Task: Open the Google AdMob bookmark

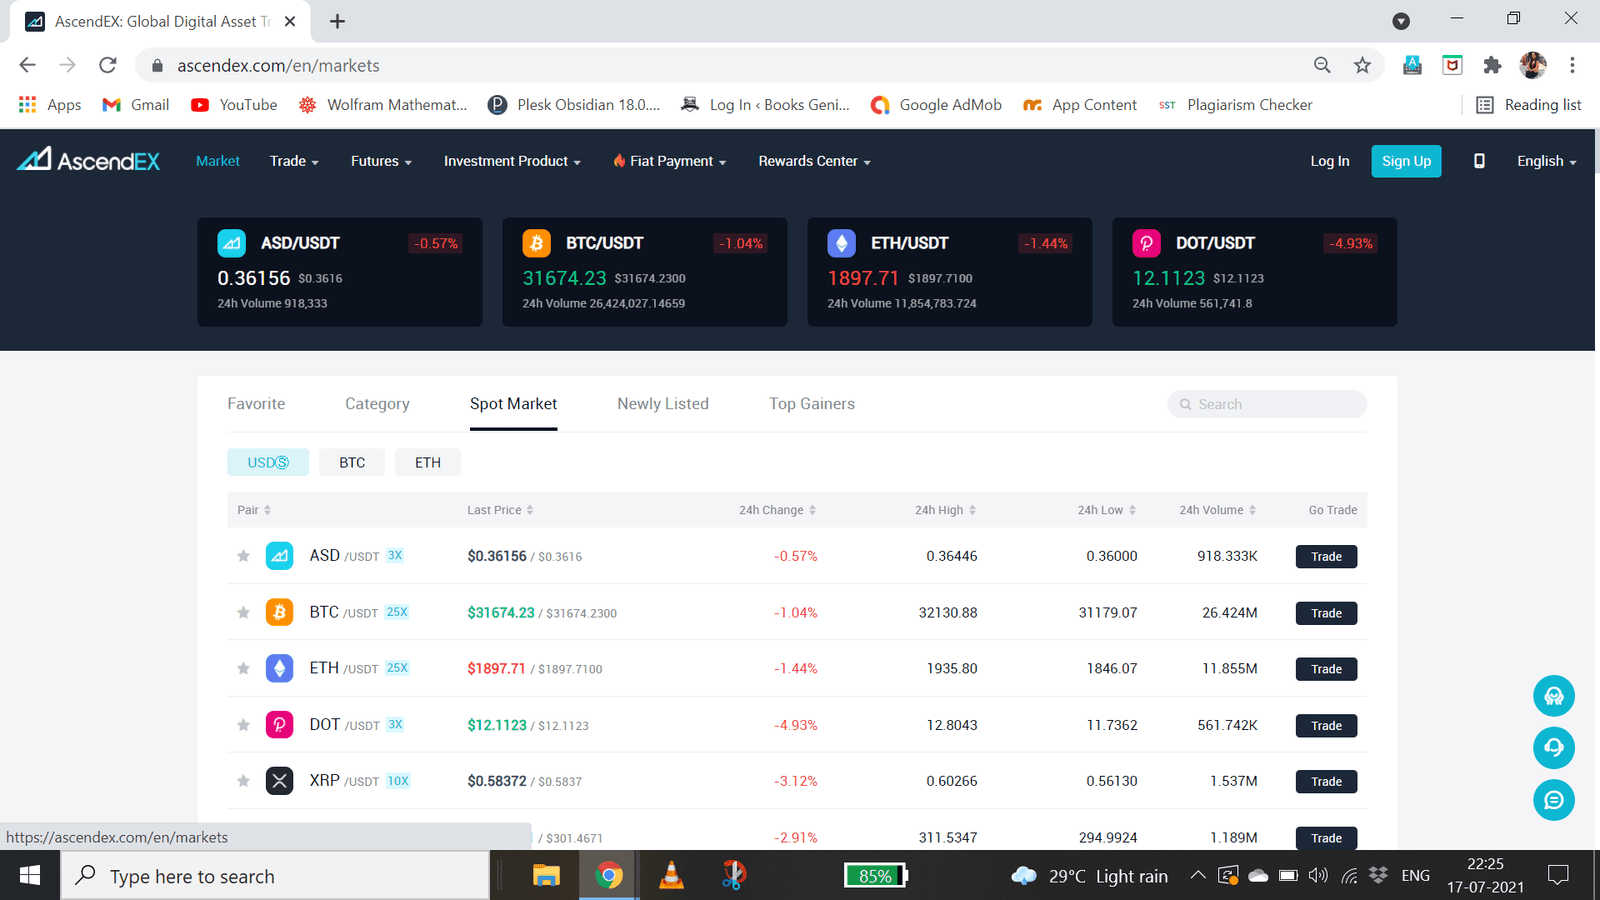Action: pyautogui.click(x=936, y=105)
